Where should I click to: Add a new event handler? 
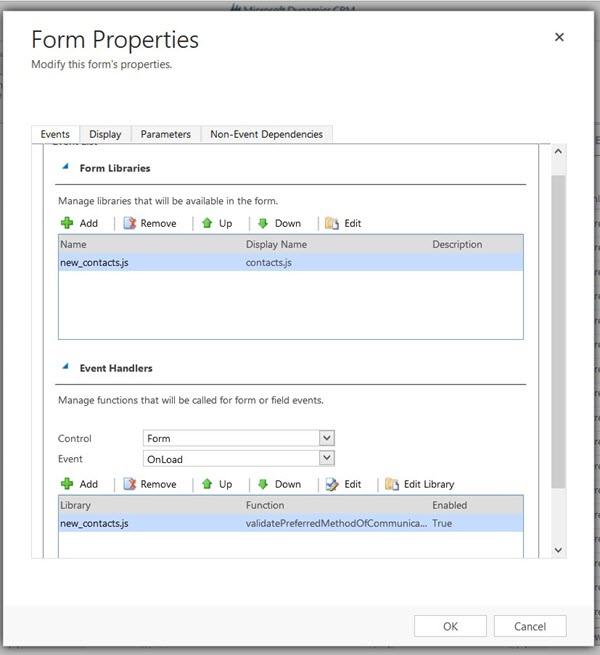click(x=79, y=484)
